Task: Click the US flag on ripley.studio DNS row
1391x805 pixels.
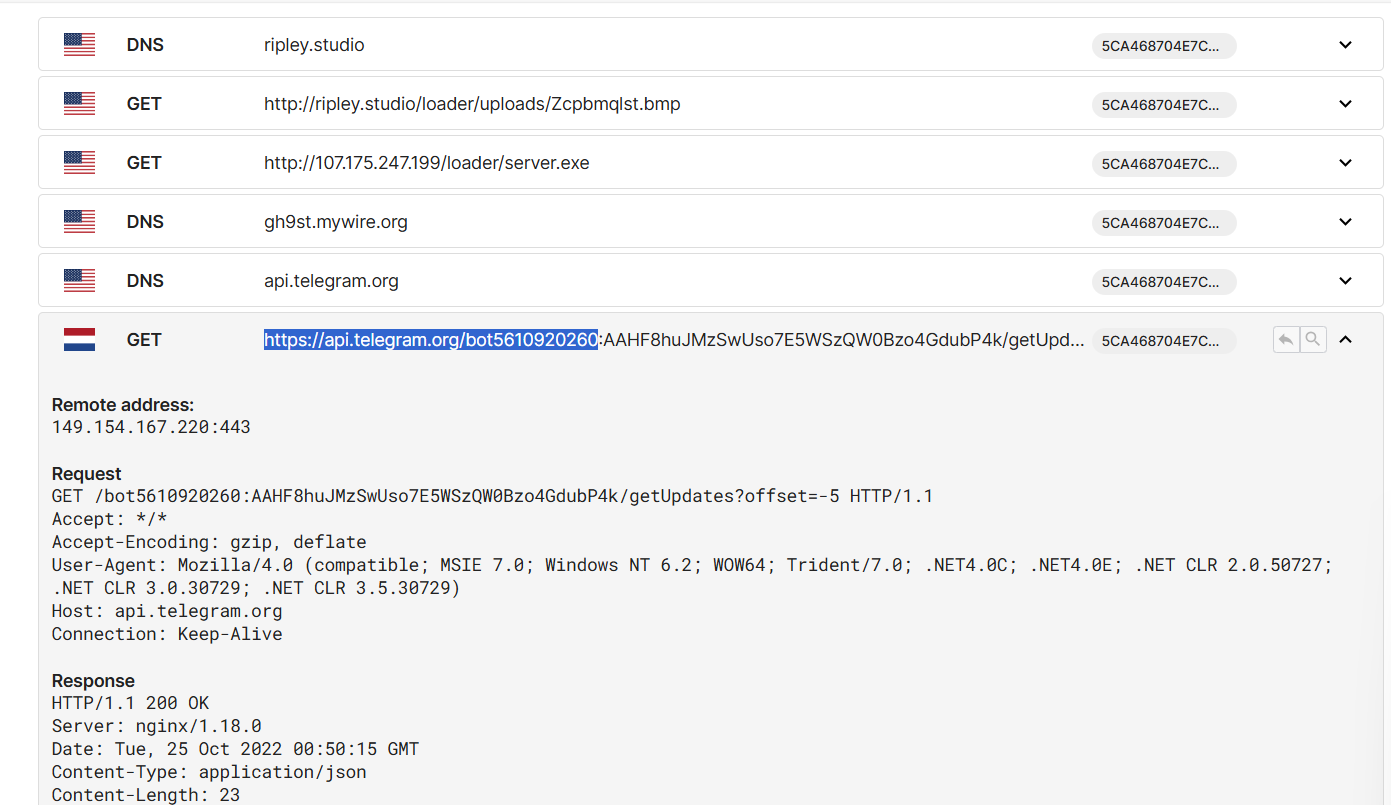Action: 79,45
